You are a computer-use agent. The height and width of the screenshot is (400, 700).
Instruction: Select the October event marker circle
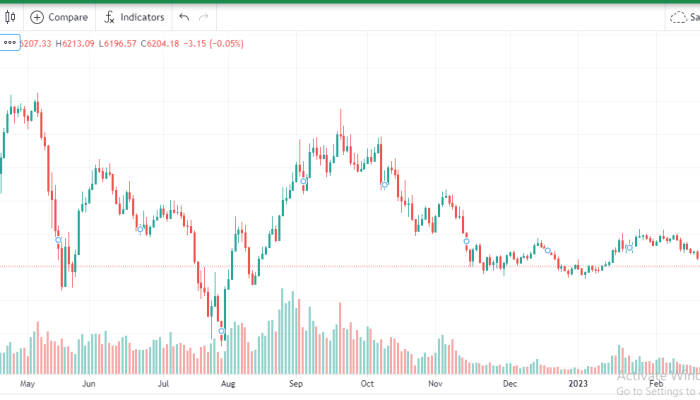point(384,185)
